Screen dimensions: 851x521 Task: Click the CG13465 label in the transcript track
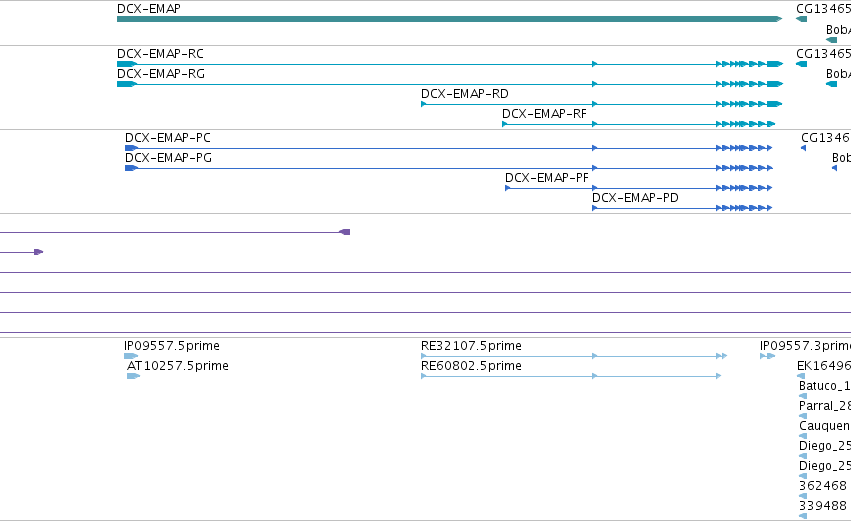click(x=823, y=54)
